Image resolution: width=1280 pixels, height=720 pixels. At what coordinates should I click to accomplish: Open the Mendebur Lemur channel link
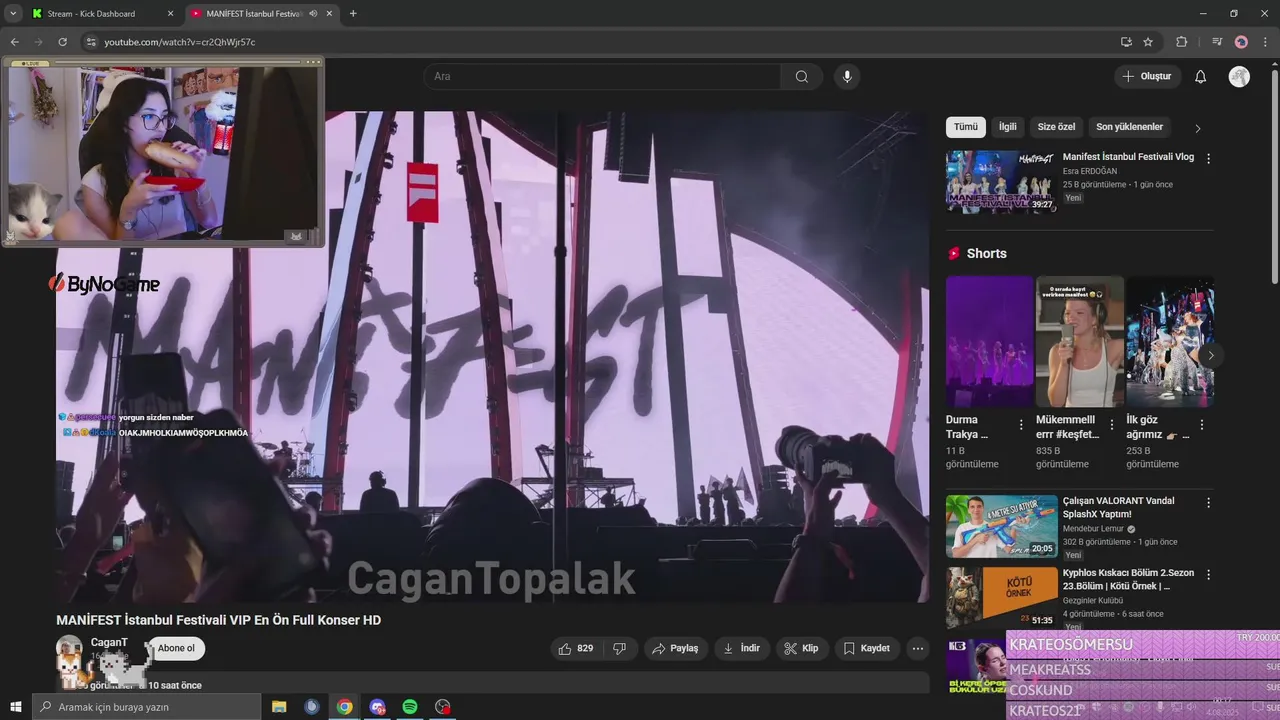point(1093,529)
